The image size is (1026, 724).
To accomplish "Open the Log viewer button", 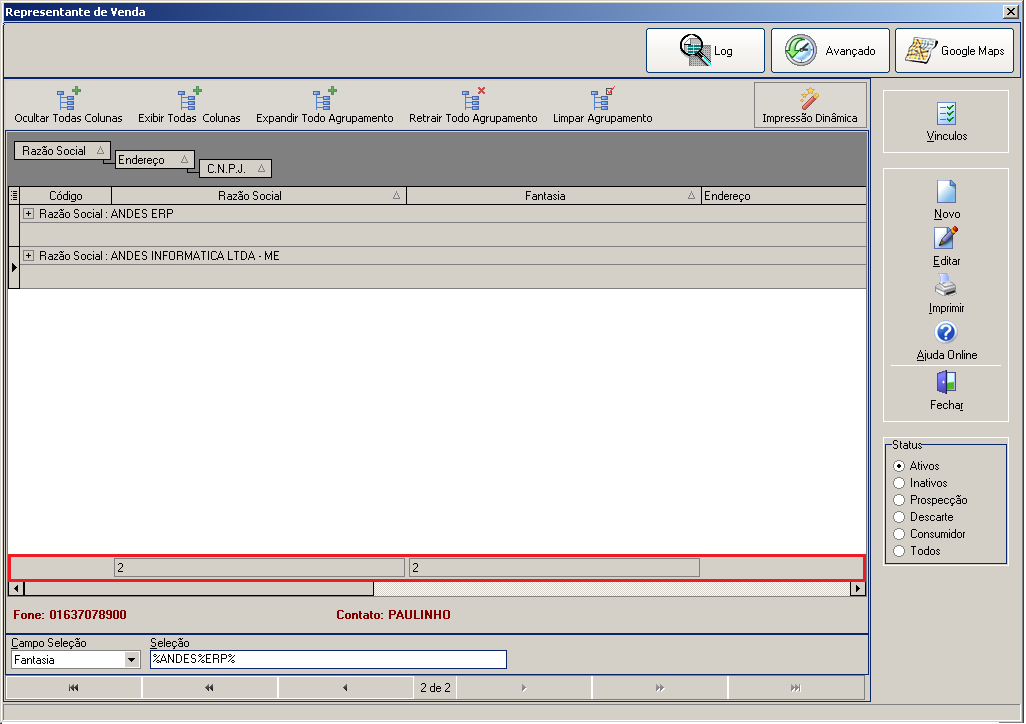I will tap(705, 50).
